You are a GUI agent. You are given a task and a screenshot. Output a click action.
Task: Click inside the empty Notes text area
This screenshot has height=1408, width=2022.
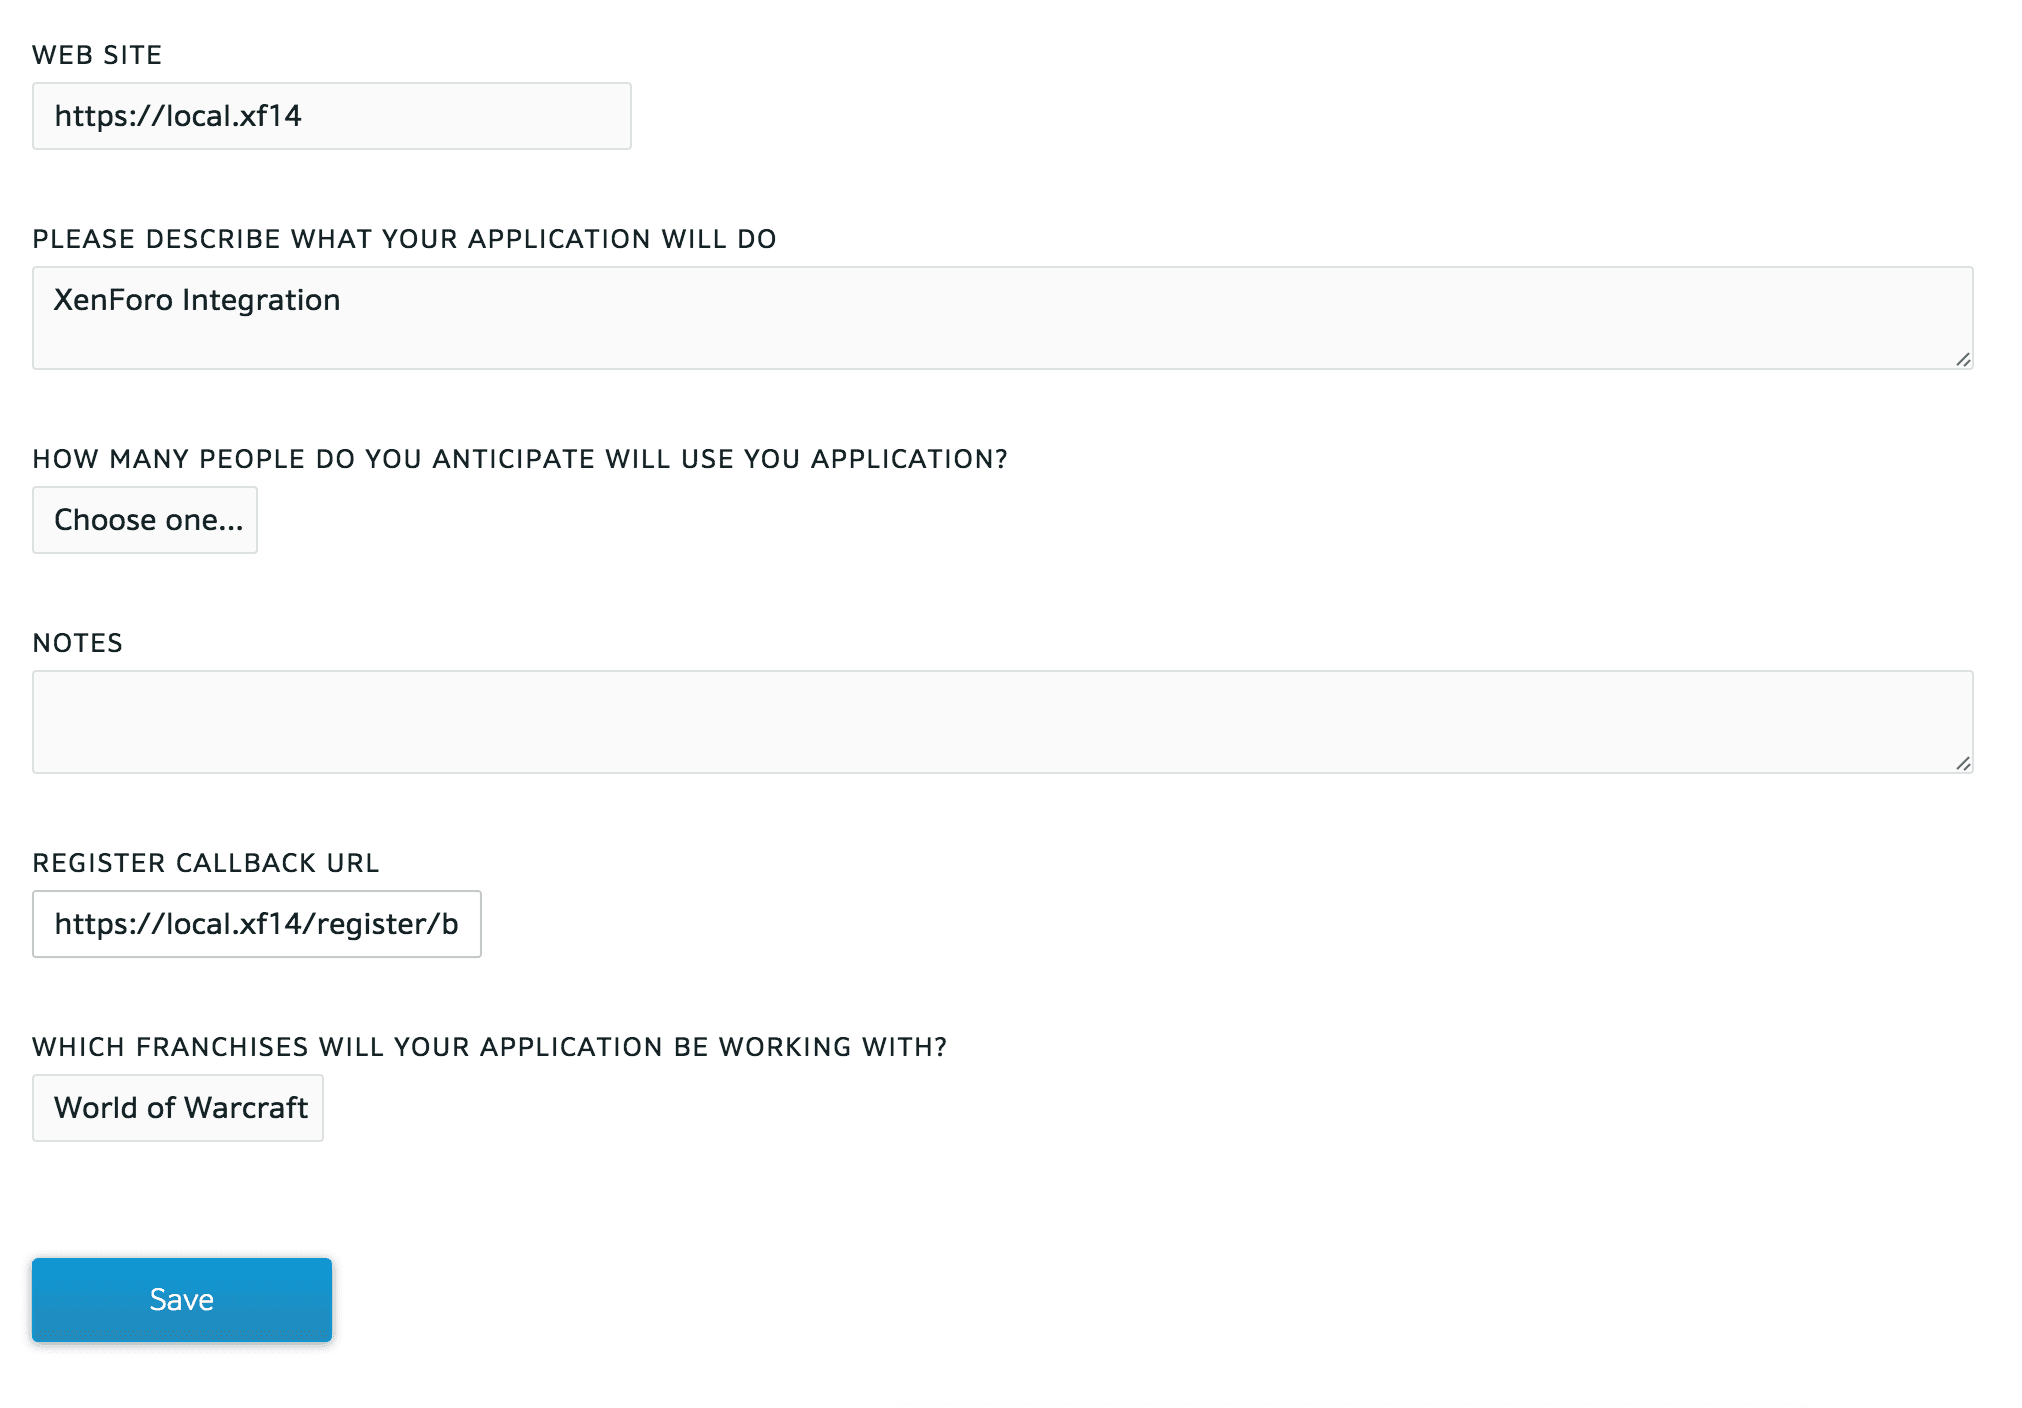1002,722
